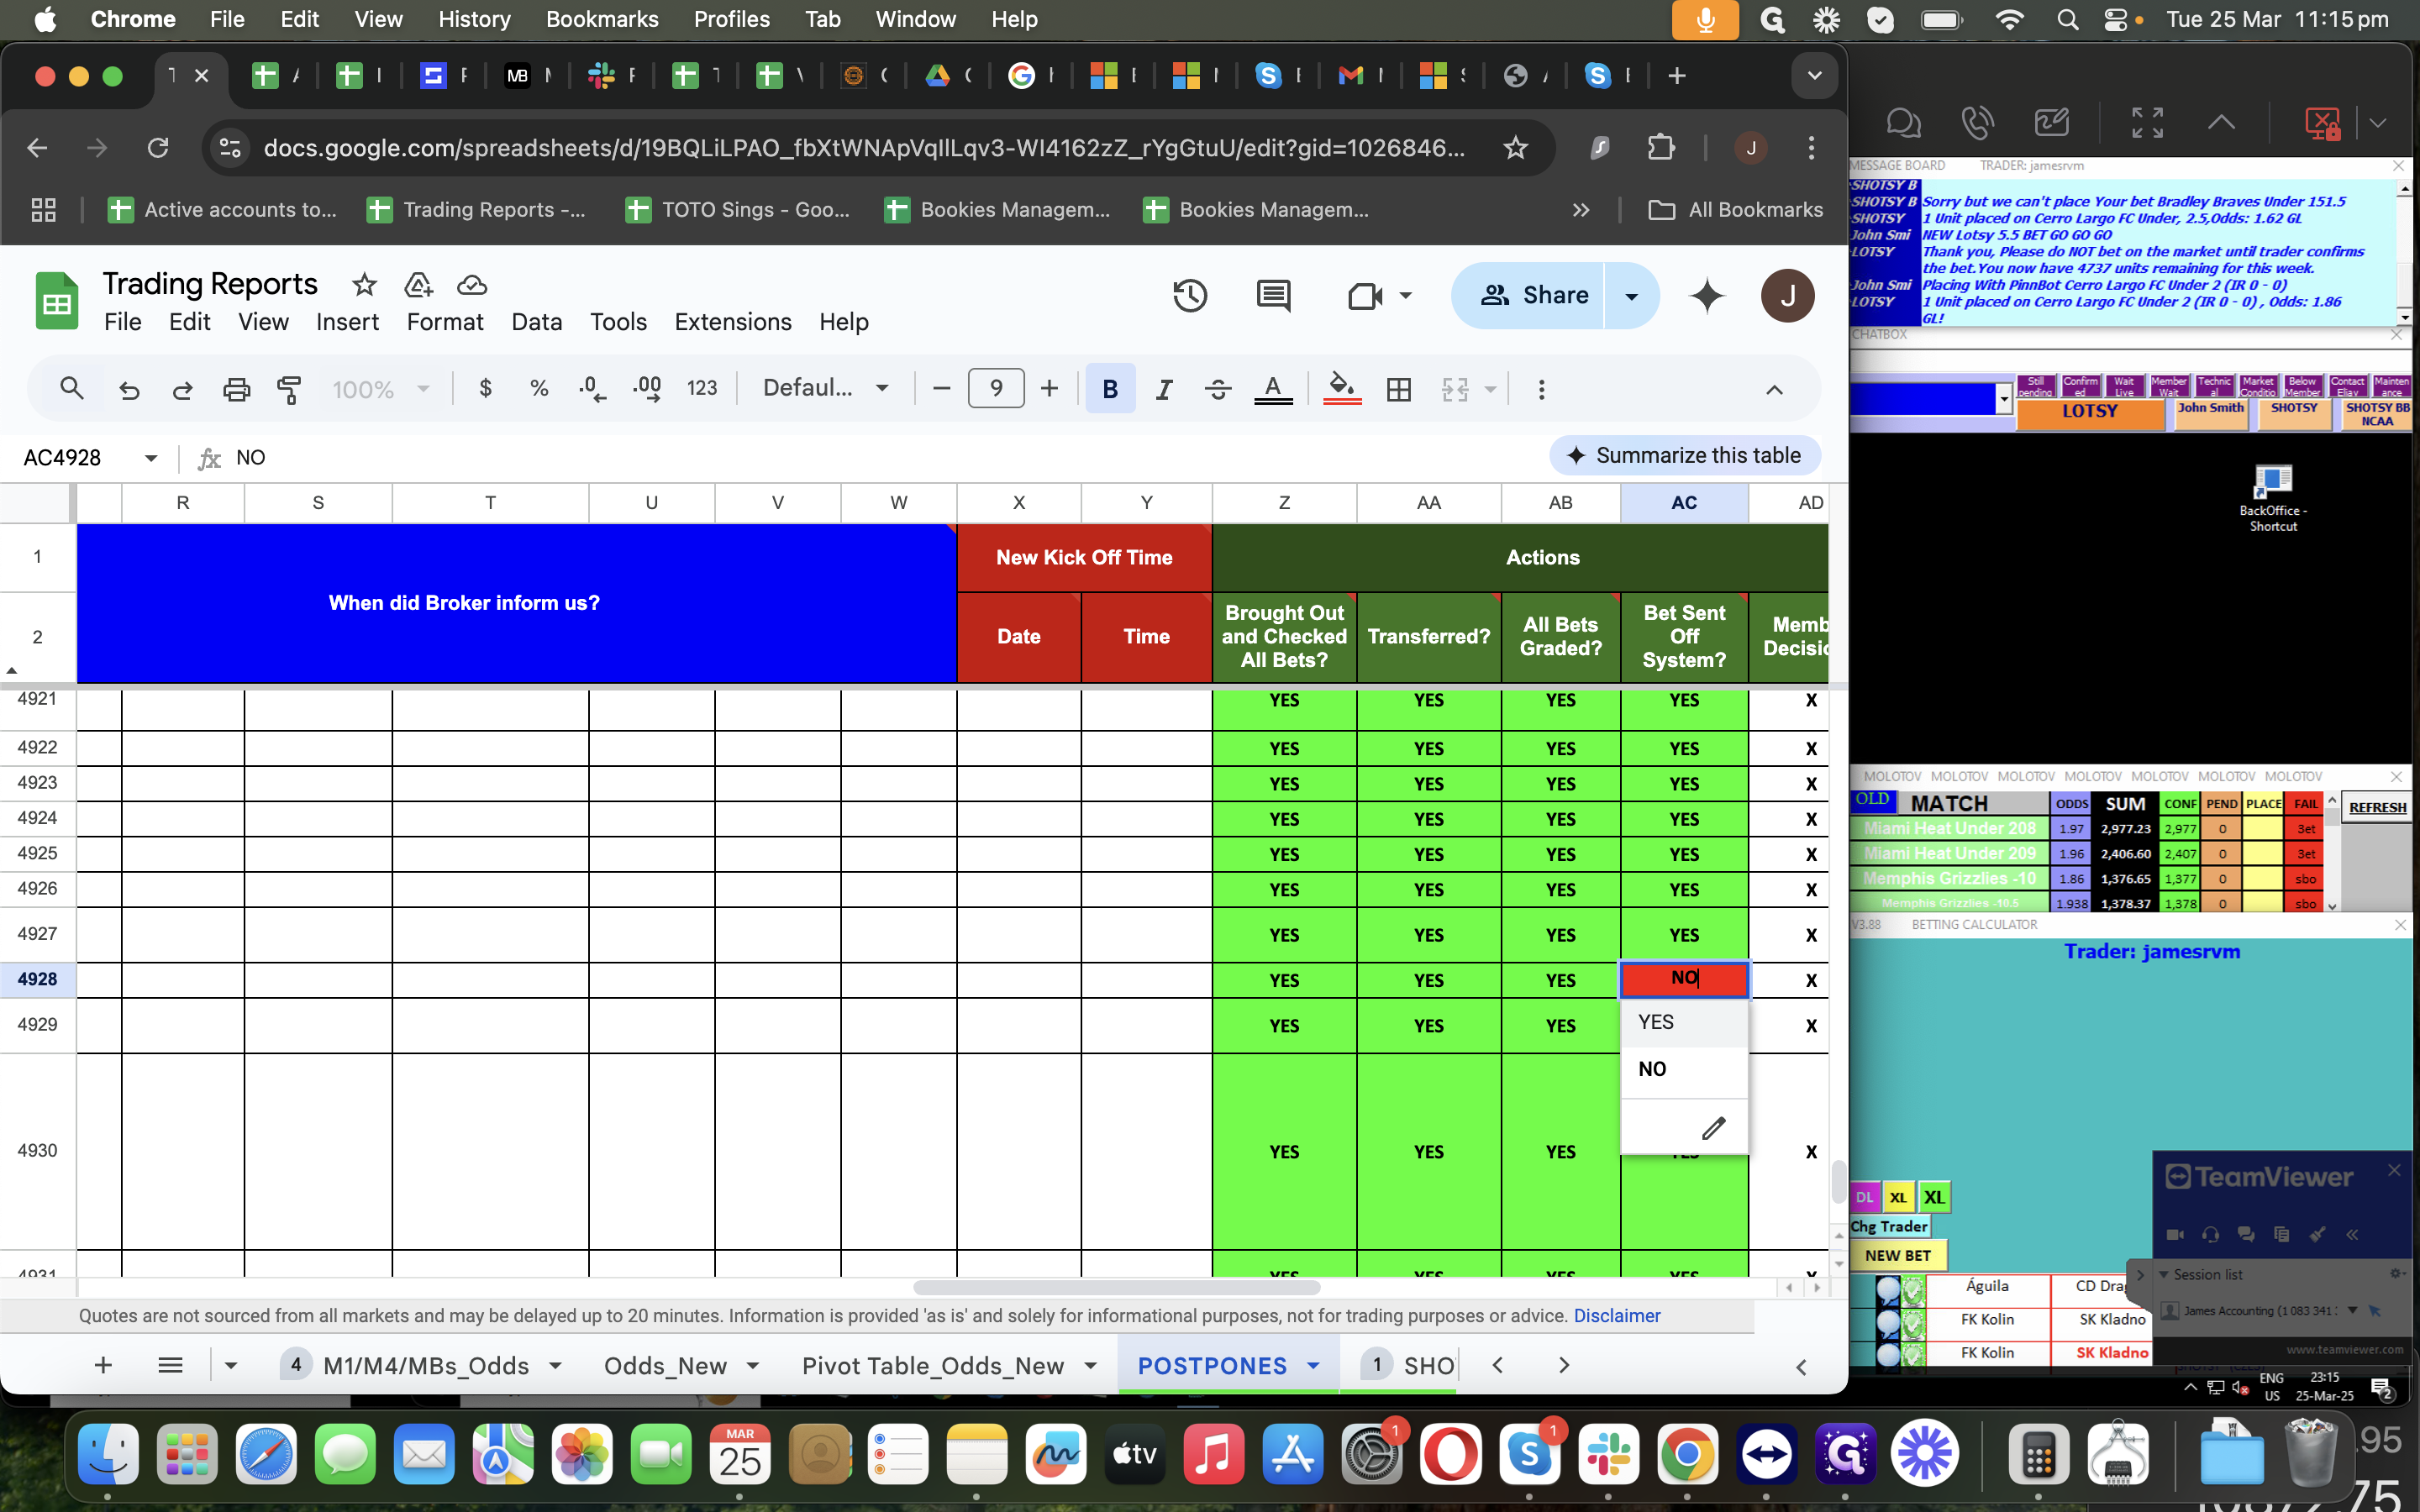Click Summarize this table button
2420x1512 pixels.
[x=1684, y=456]
